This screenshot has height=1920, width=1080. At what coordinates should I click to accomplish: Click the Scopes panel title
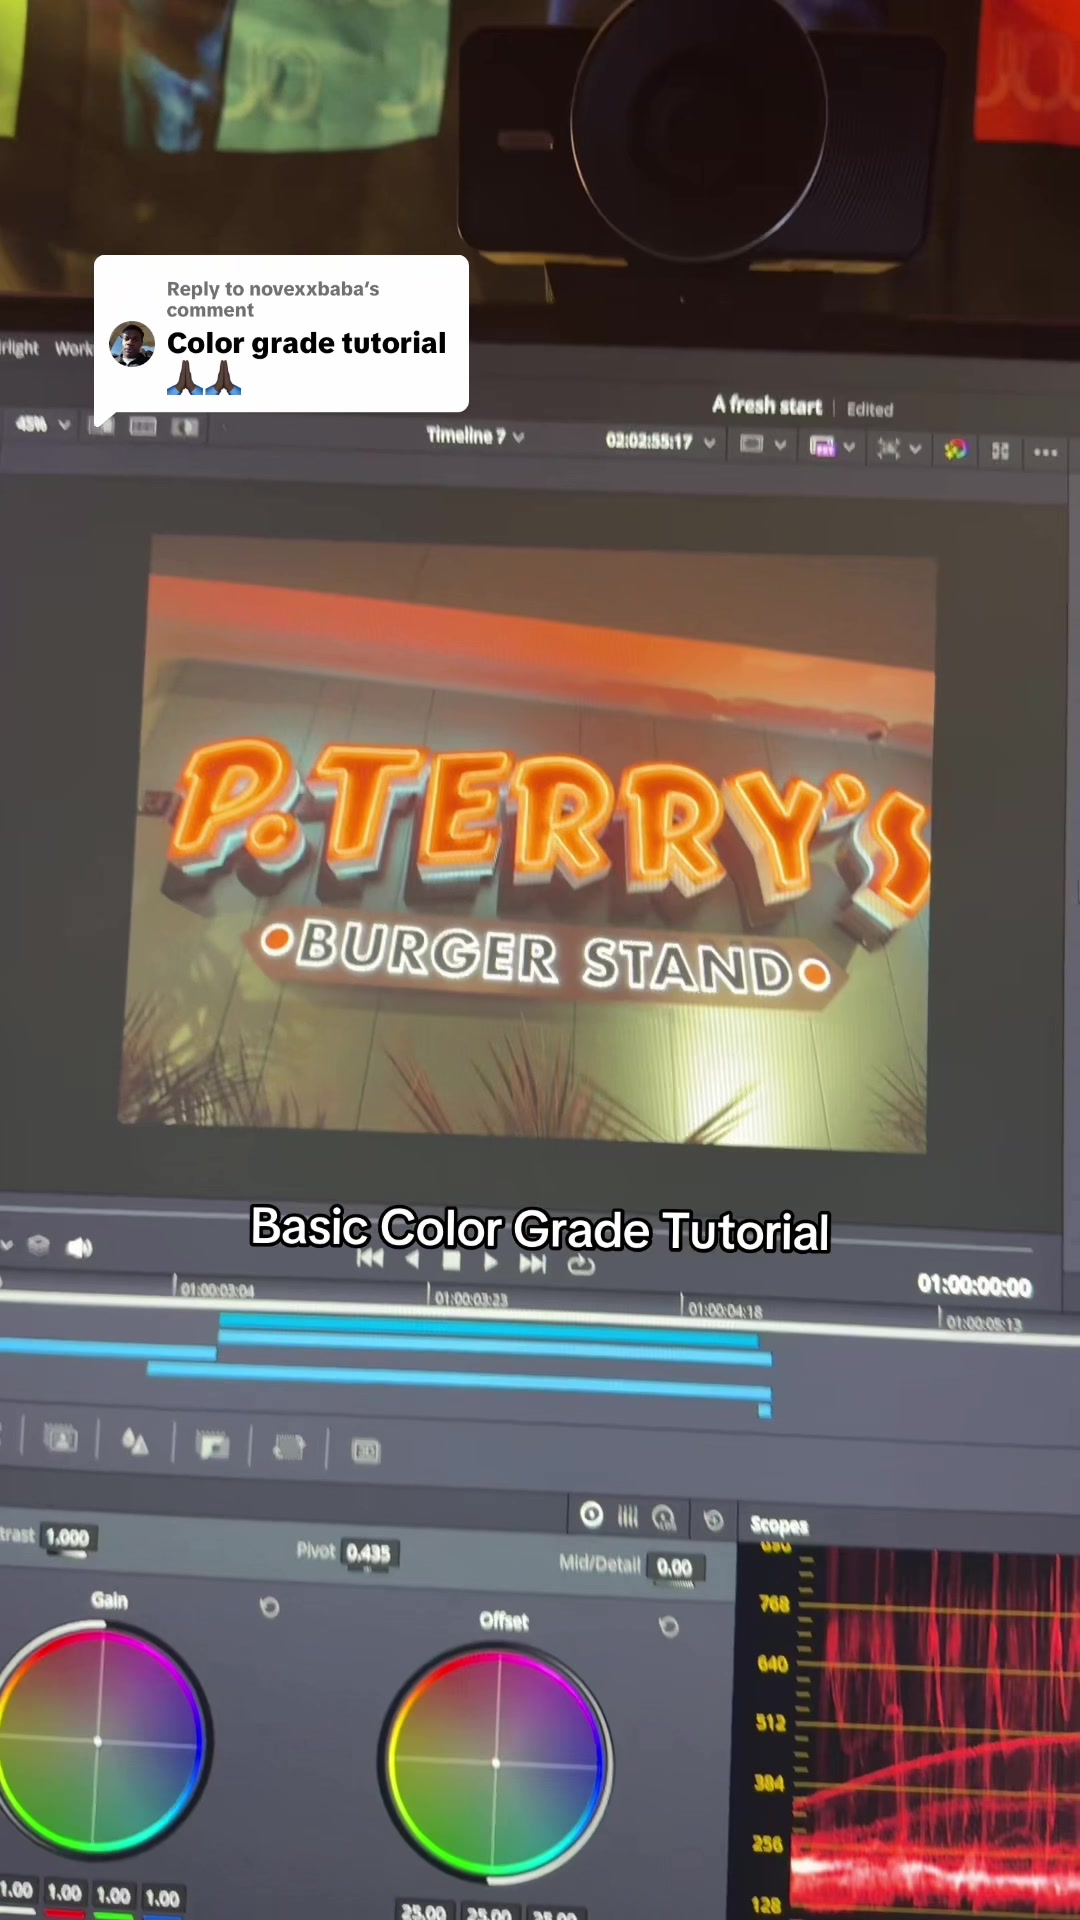click(x=779, y=1525)
